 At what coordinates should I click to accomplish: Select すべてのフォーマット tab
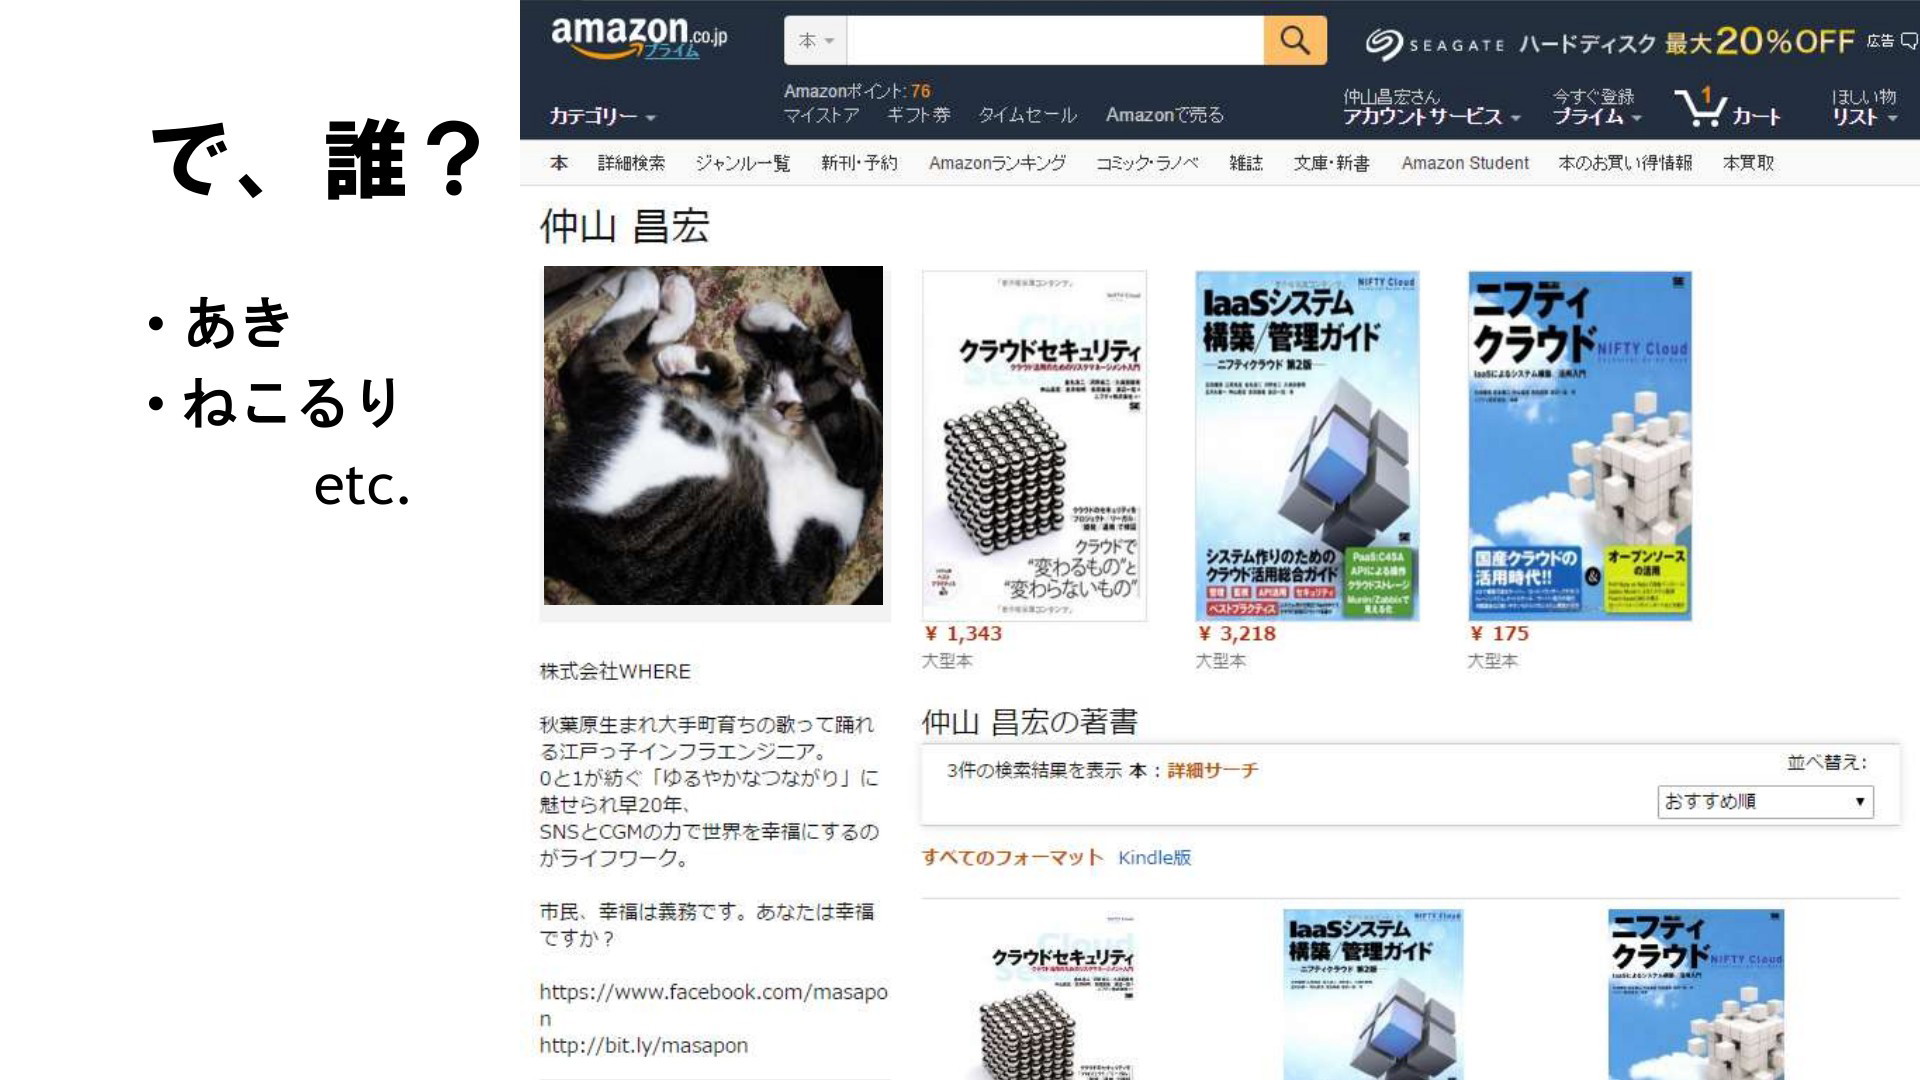pyautogui.click(x=1012, y=857)
